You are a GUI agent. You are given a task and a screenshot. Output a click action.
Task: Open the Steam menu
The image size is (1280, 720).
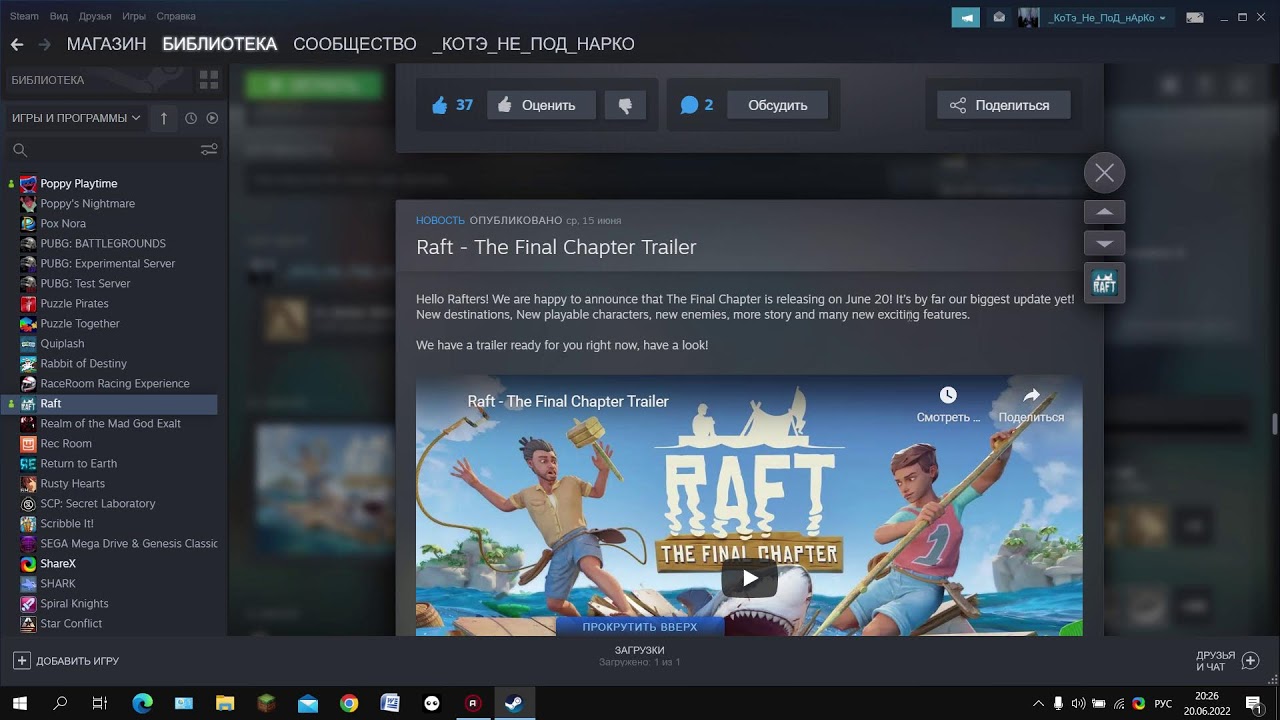coord(24,16)
